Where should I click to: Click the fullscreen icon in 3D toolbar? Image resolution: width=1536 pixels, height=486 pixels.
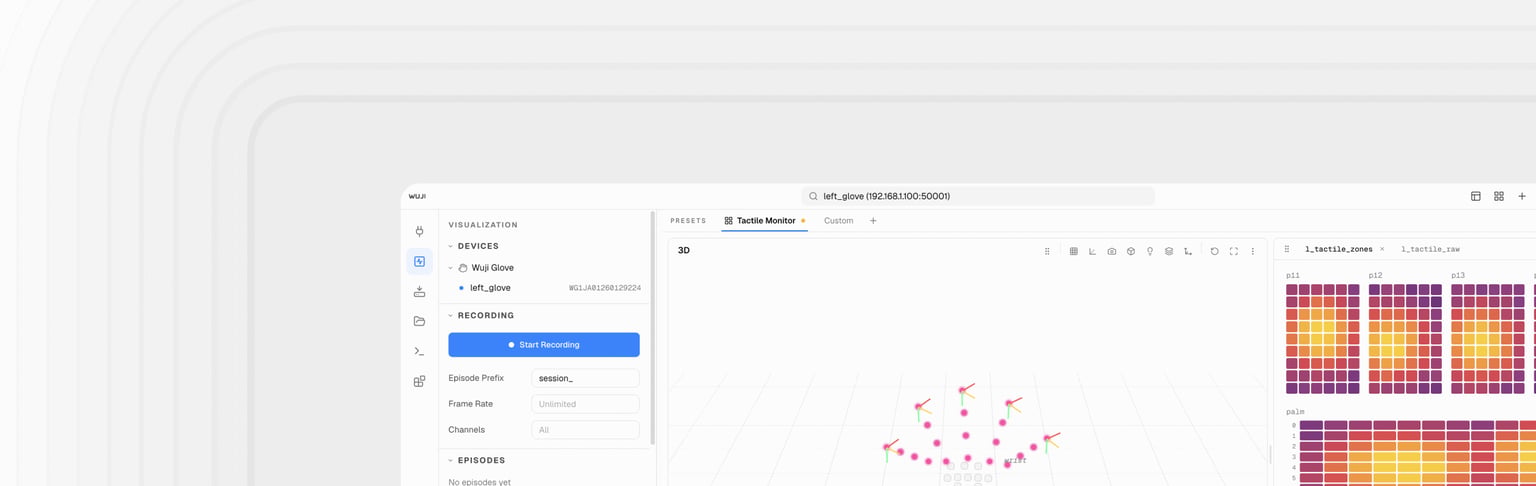(1233, 251)
